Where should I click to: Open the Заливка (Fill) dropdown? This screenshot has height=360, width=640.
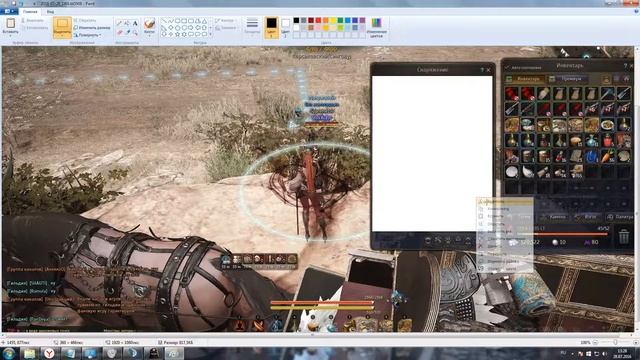tap(226, 28)
